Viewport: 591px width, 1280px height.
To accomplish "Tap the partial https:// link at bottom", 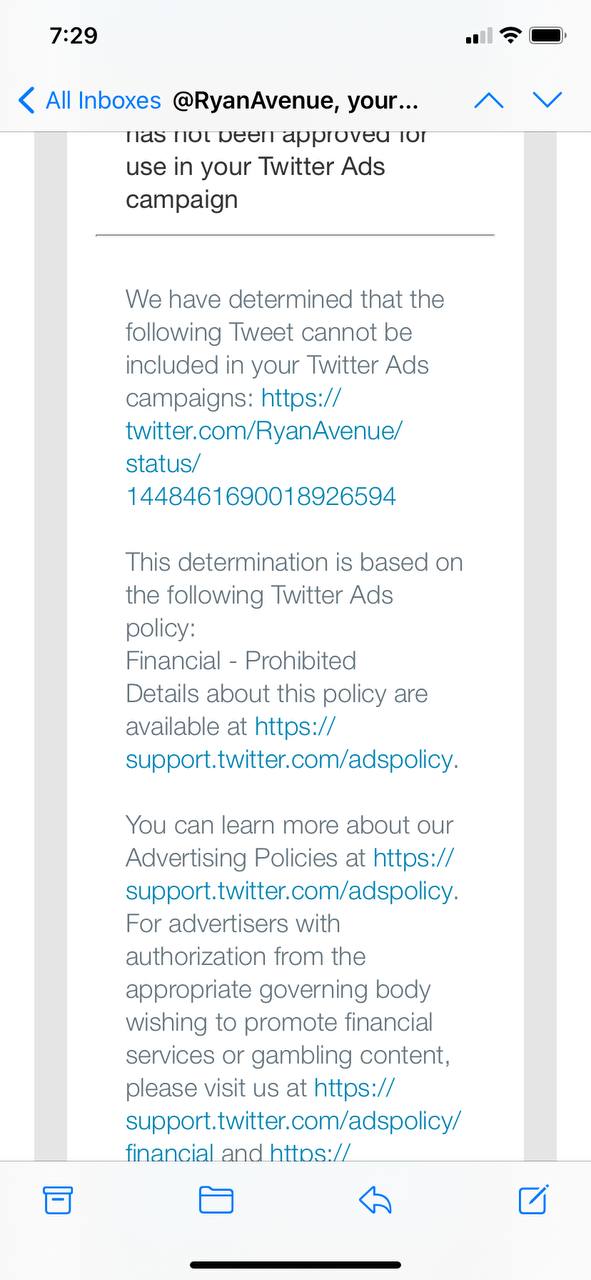I will coord(309,1153).
